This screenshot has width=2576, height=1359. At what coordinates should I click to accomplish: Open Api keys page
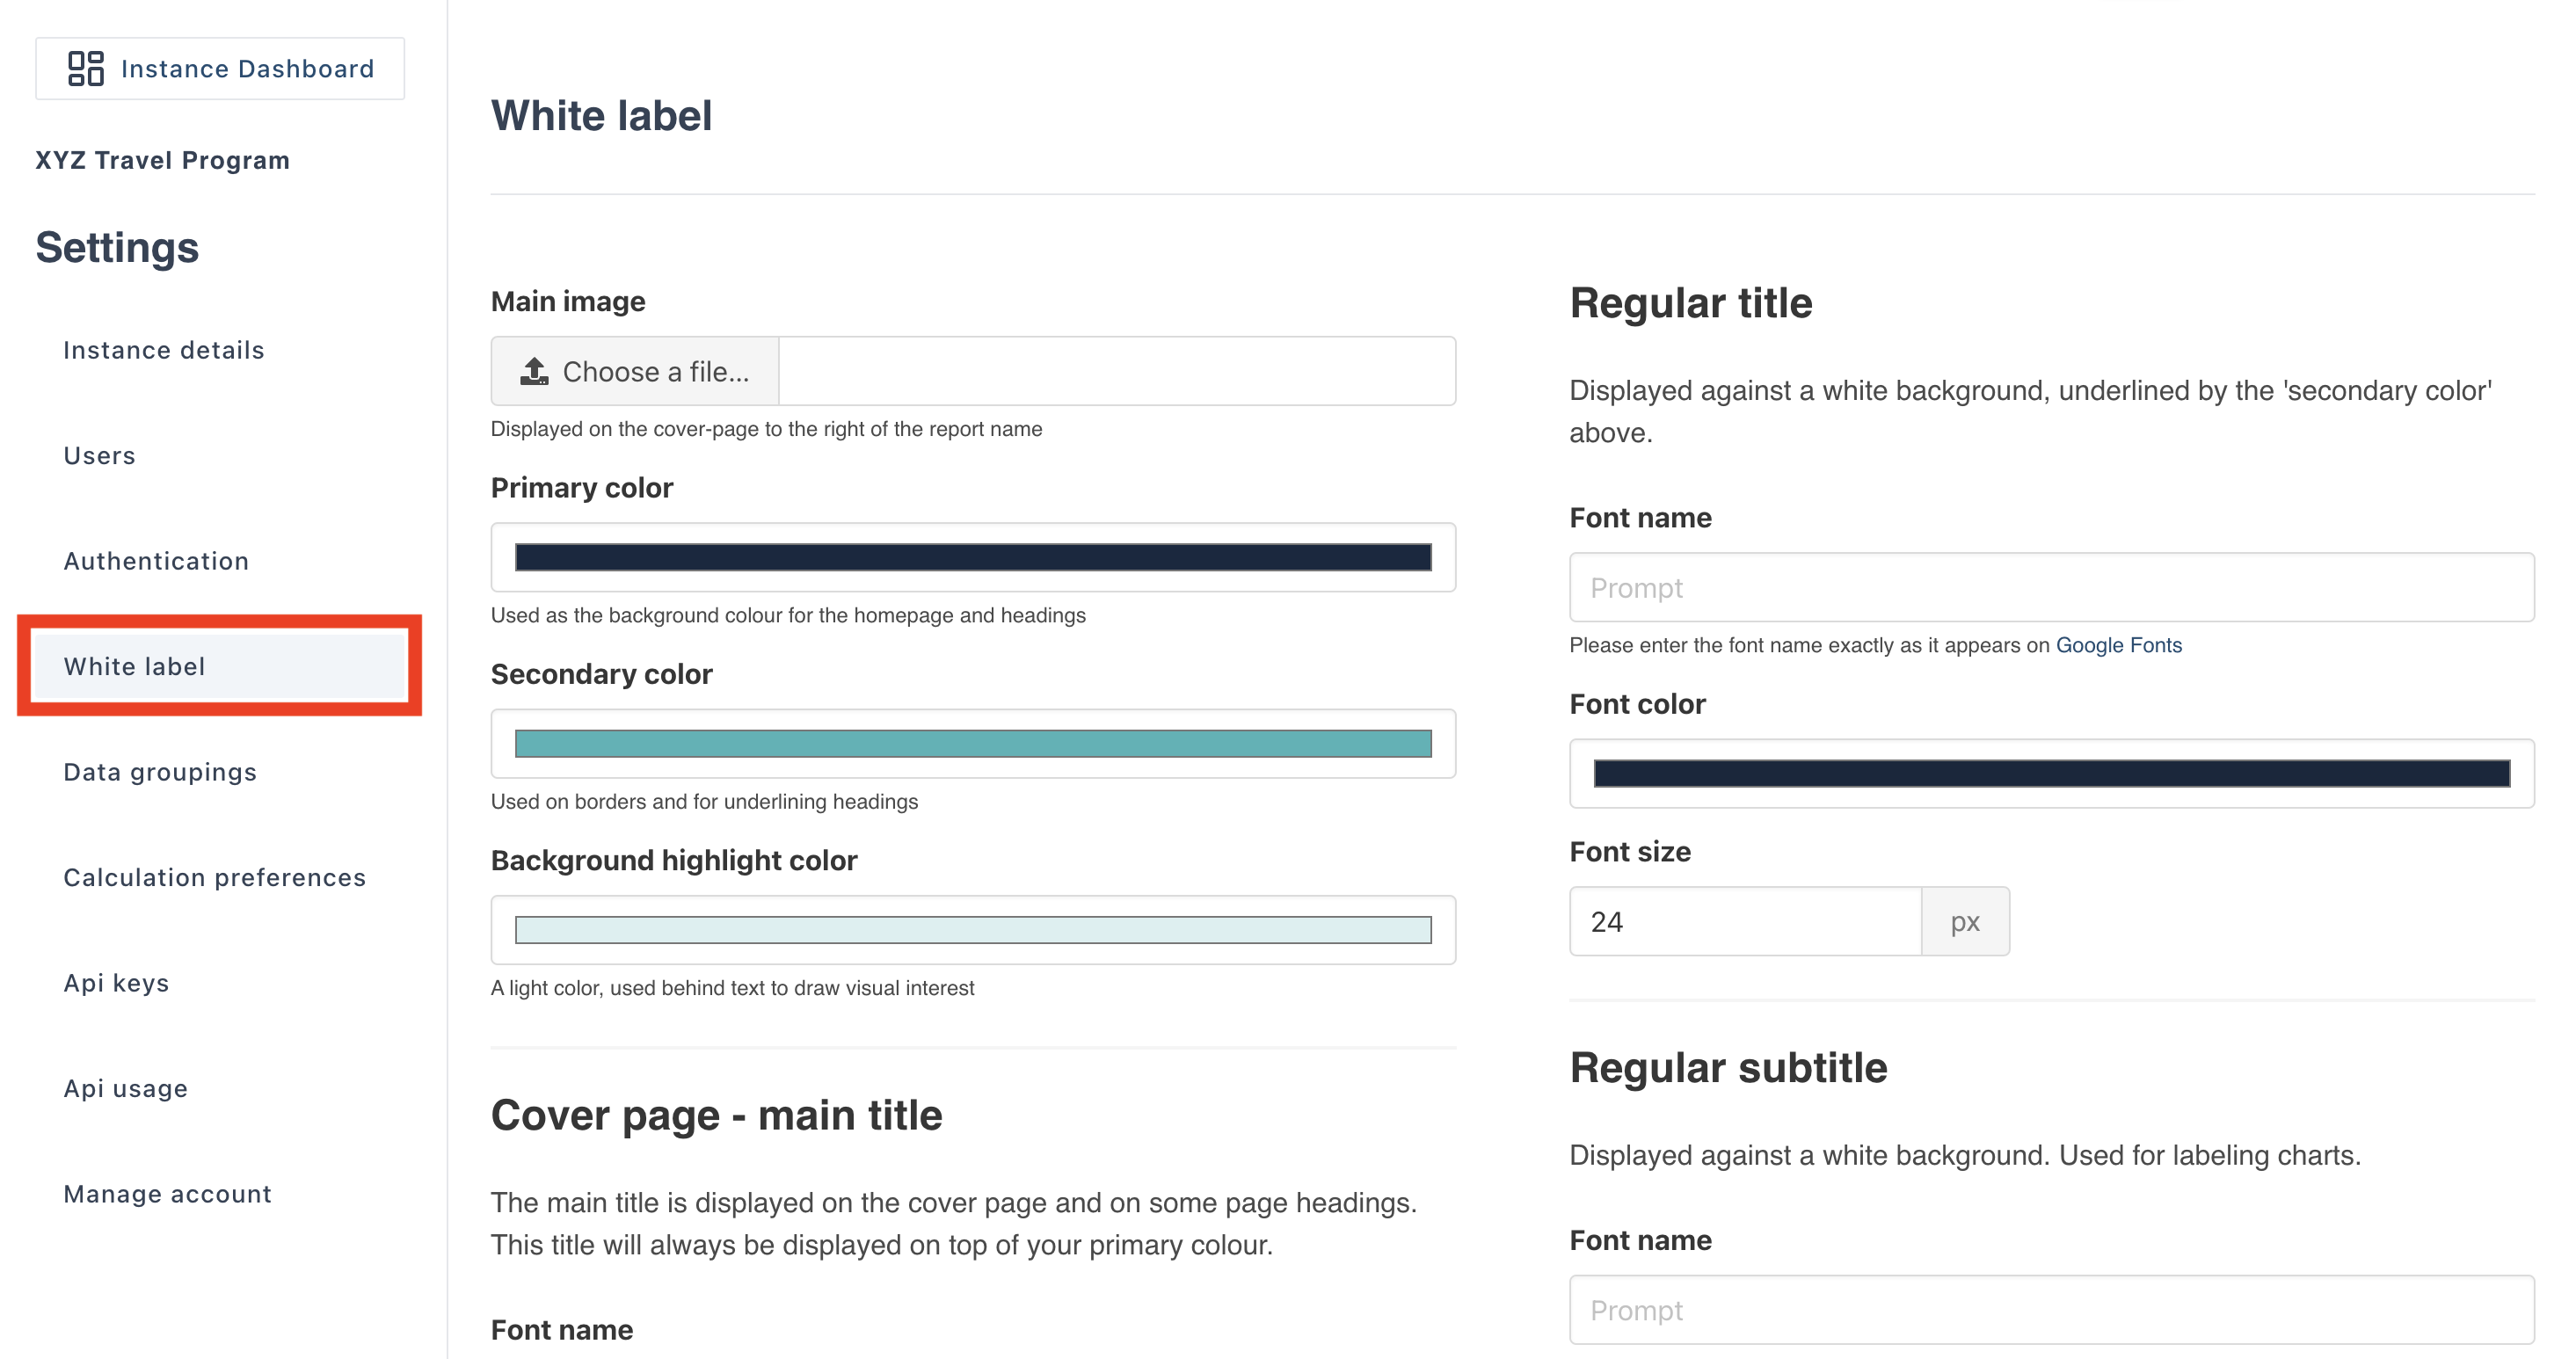116,983
